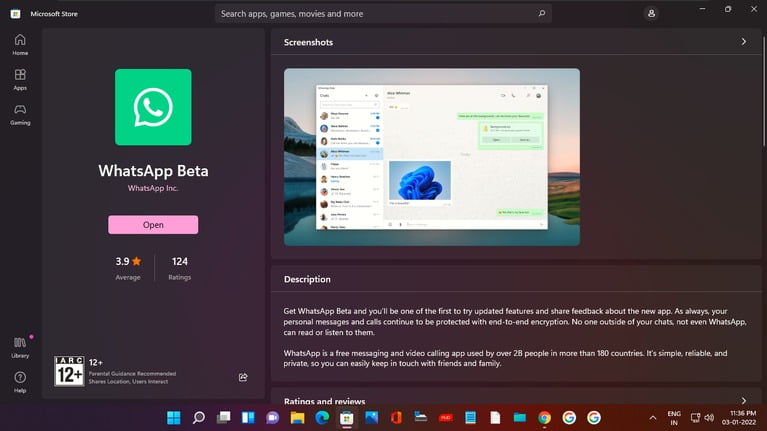767x431 pixels.
Task: Click the IARC 12+ rating badge
Action: [x=69, y=371]
